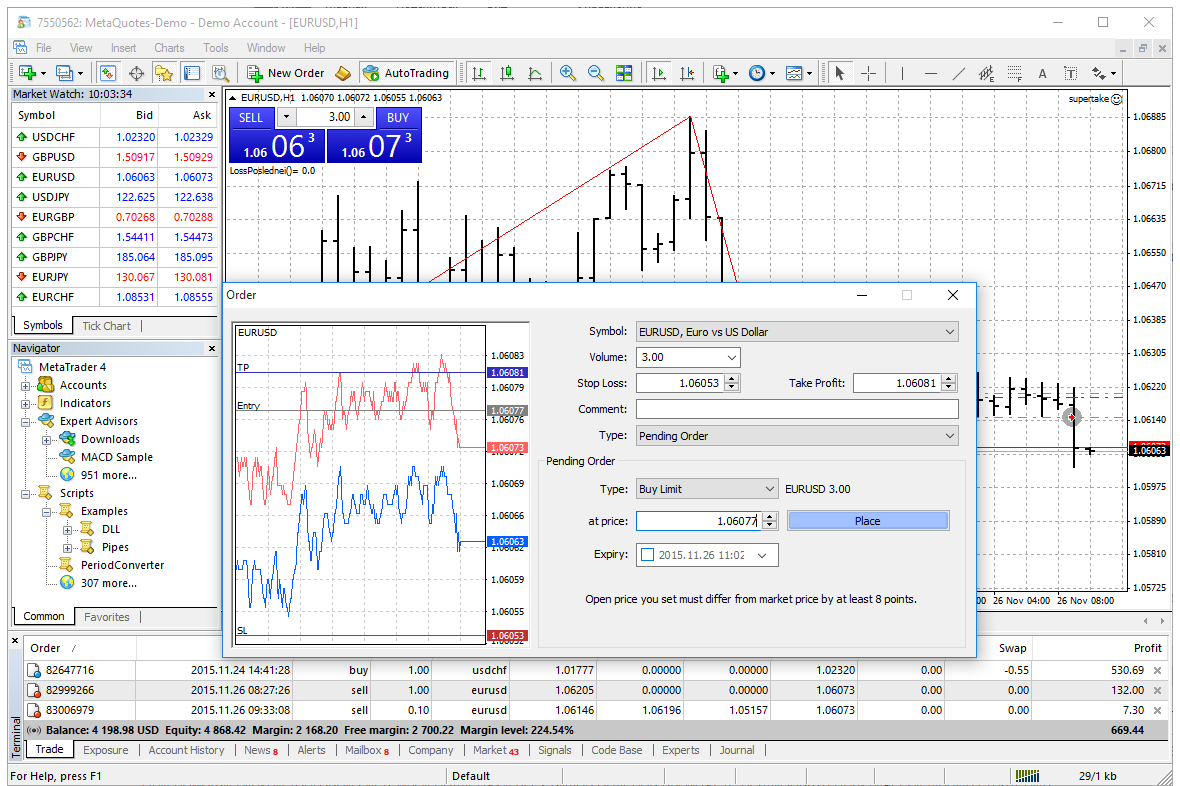Click the New Order toolbar button
This screenshot has width=1180, height=786.
[286, 73]
